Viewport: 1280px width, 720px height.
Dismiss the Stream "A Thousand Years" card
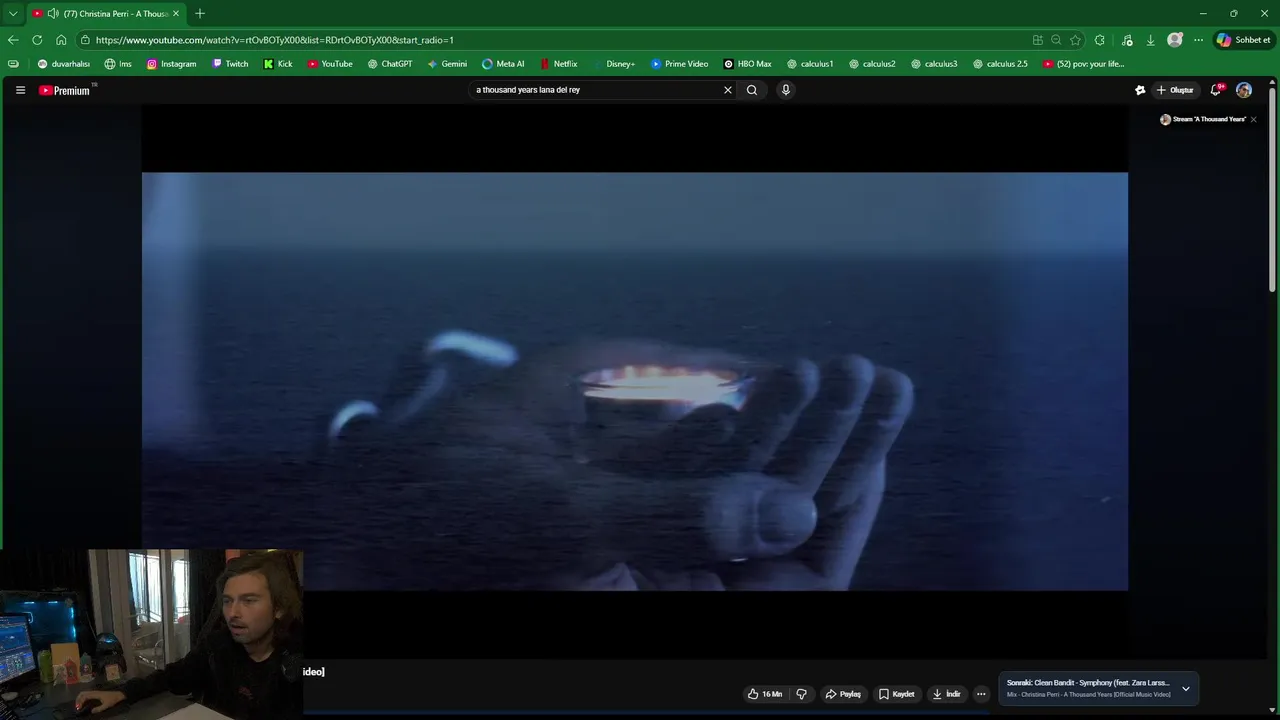click(1253, 119)
